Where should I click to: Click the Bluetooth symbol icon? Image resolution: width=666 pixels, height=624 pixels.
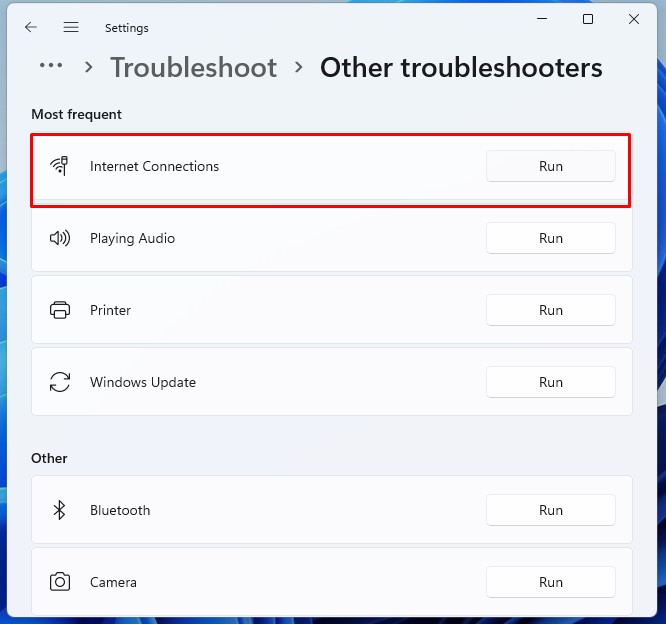coord(59,510)
